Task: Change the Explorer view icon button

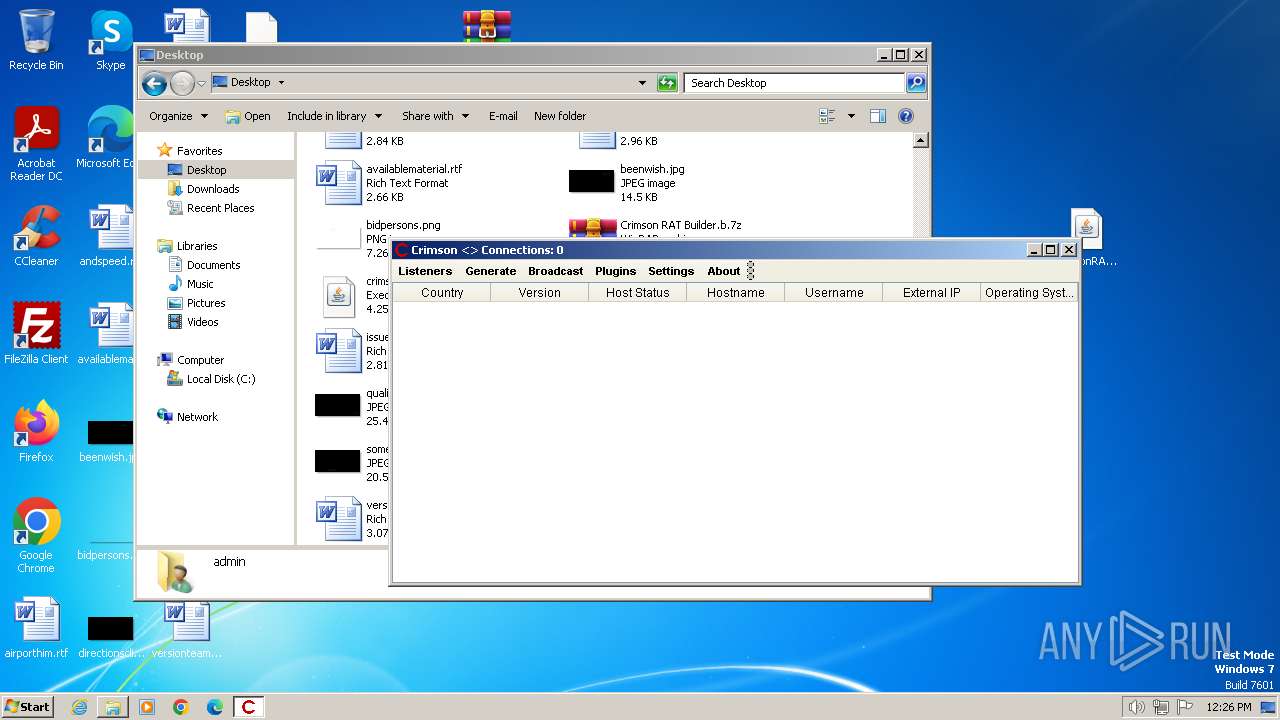Action: [x=827, y=116]
